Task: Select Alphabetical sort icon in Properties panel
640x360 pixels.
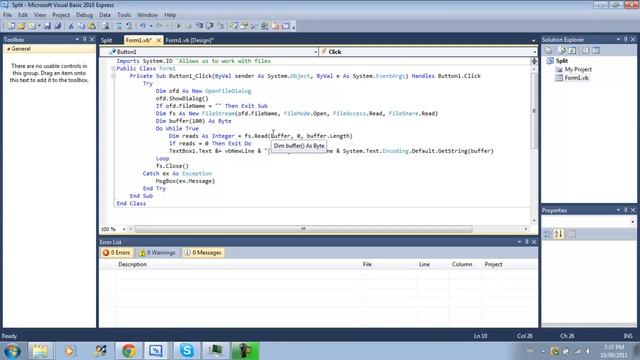Action: [x=558, y=234]
